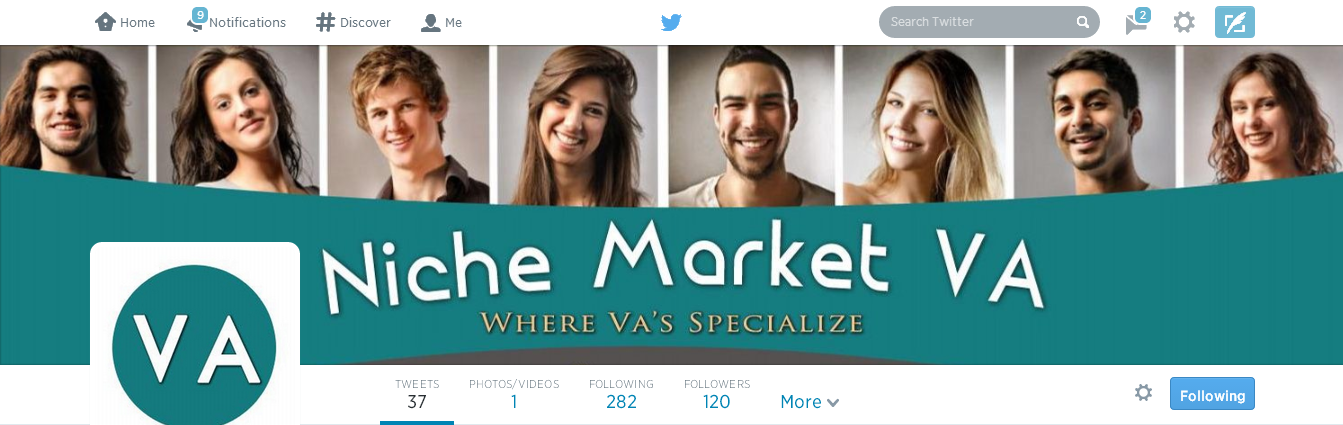Expand the More dropdown
The width and height of the screenshot is (1343, 425).
click(809, 402)
